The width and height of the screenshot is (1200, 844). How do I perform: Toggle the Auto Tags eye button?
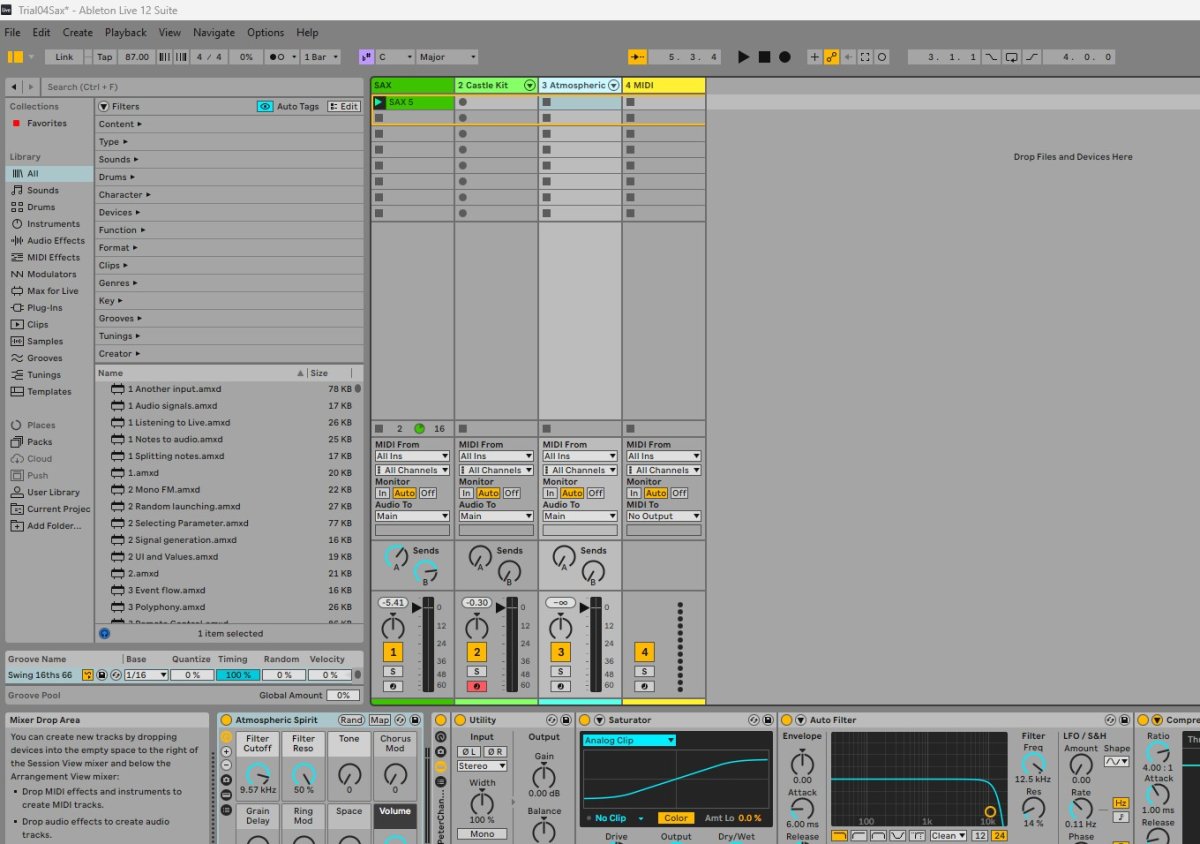click(x=265, y=106)
